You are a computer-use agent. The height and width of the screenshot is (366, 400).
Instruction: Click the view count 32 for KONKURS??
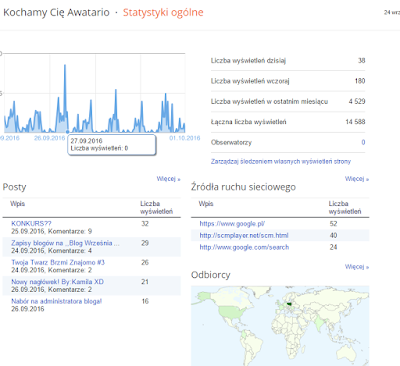[145, 224]
